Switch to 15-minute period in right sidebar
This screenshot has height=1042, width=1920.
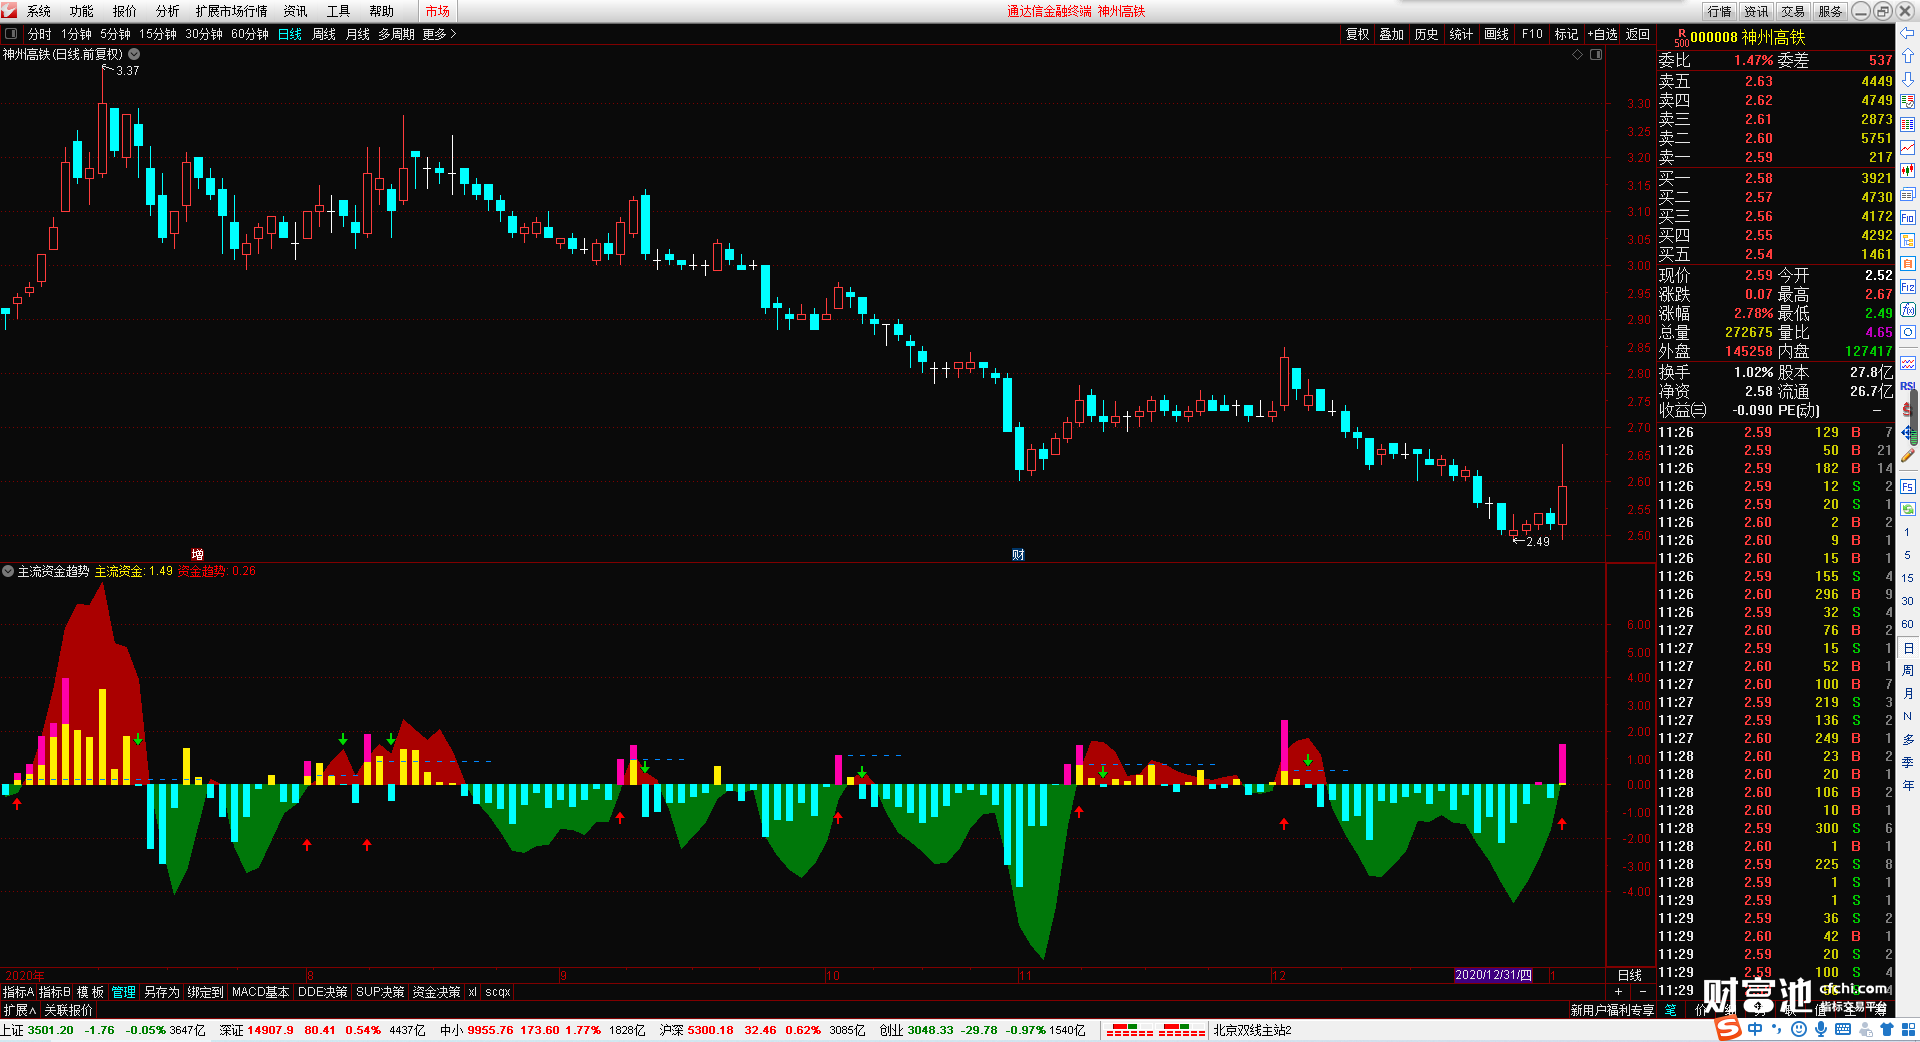(1907, 578)
